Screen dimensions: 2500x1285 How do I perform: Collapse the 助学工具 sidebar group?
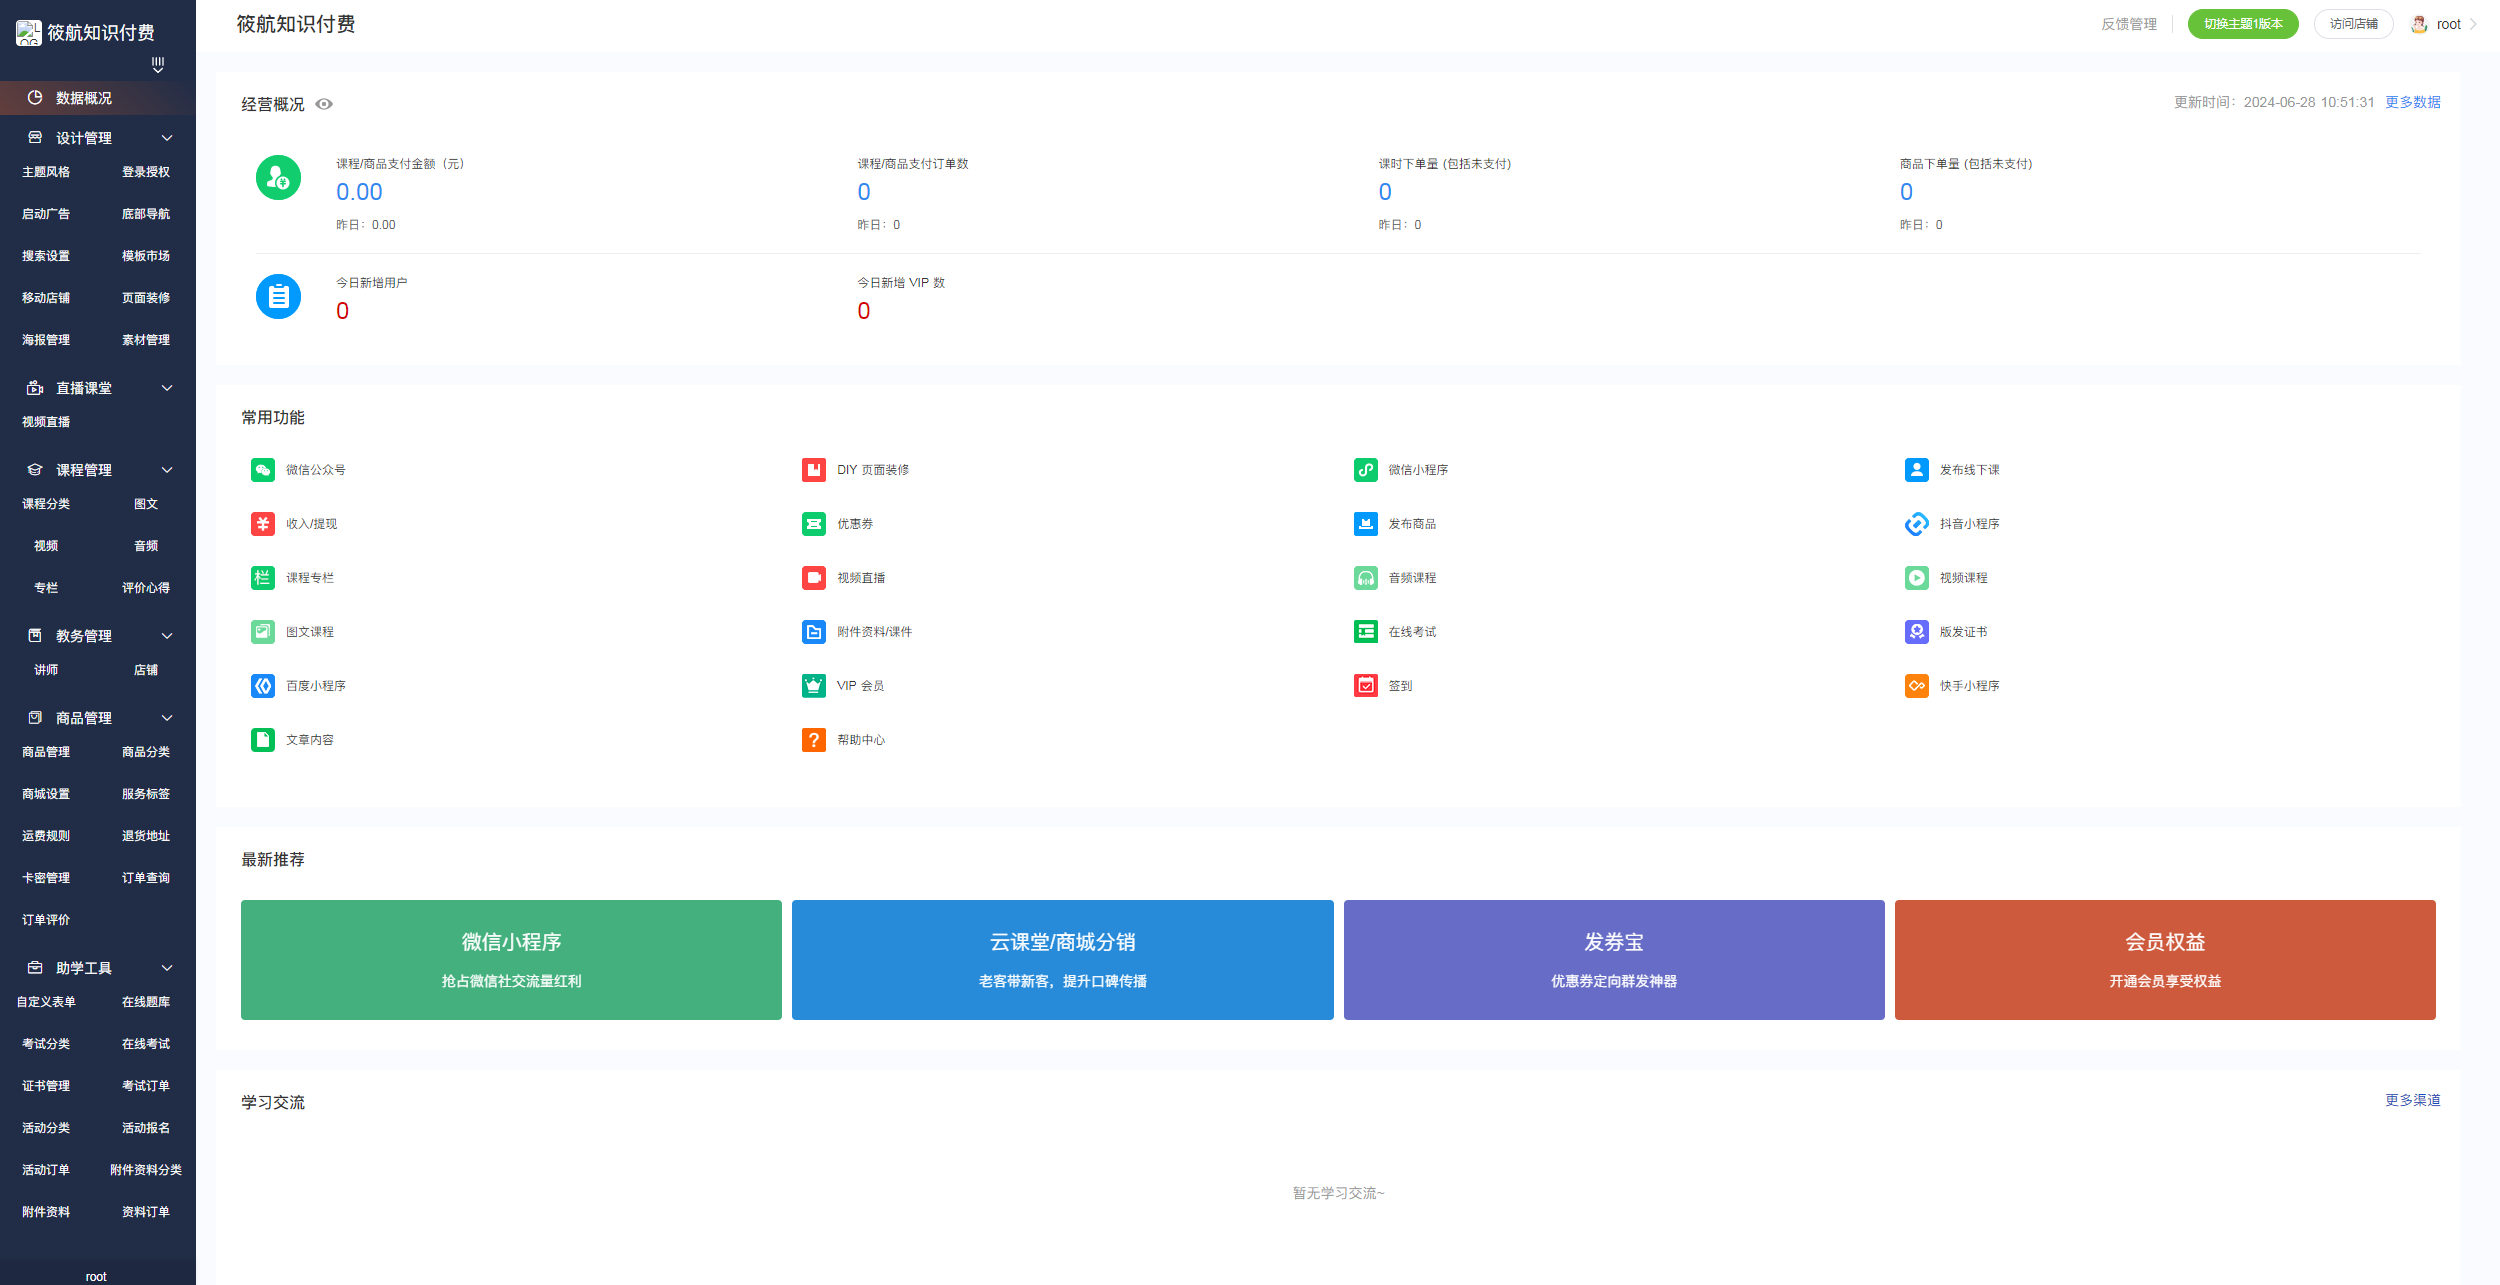pyautogui.click(x=167, y=968)
